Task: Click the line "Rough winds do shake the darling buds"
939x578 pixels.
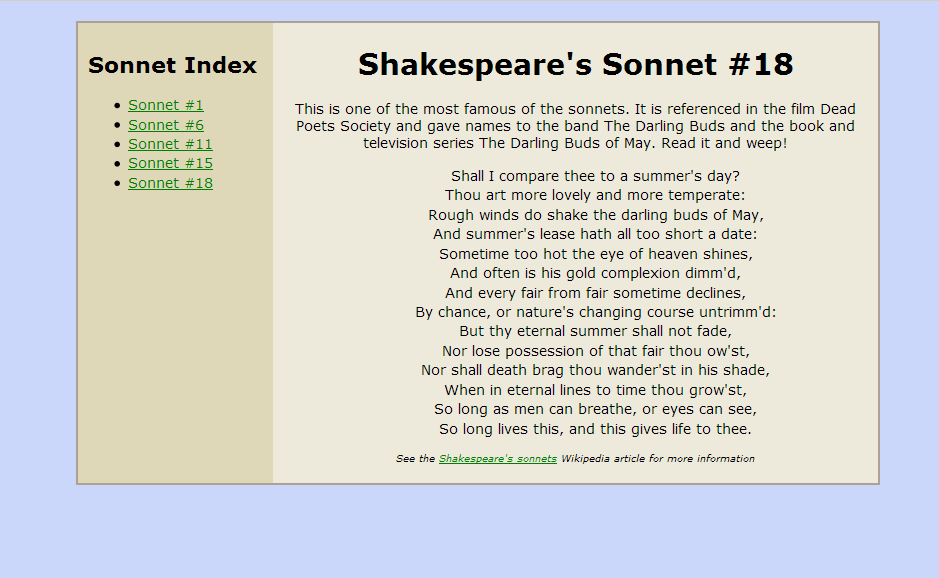Action: point(596,215)
